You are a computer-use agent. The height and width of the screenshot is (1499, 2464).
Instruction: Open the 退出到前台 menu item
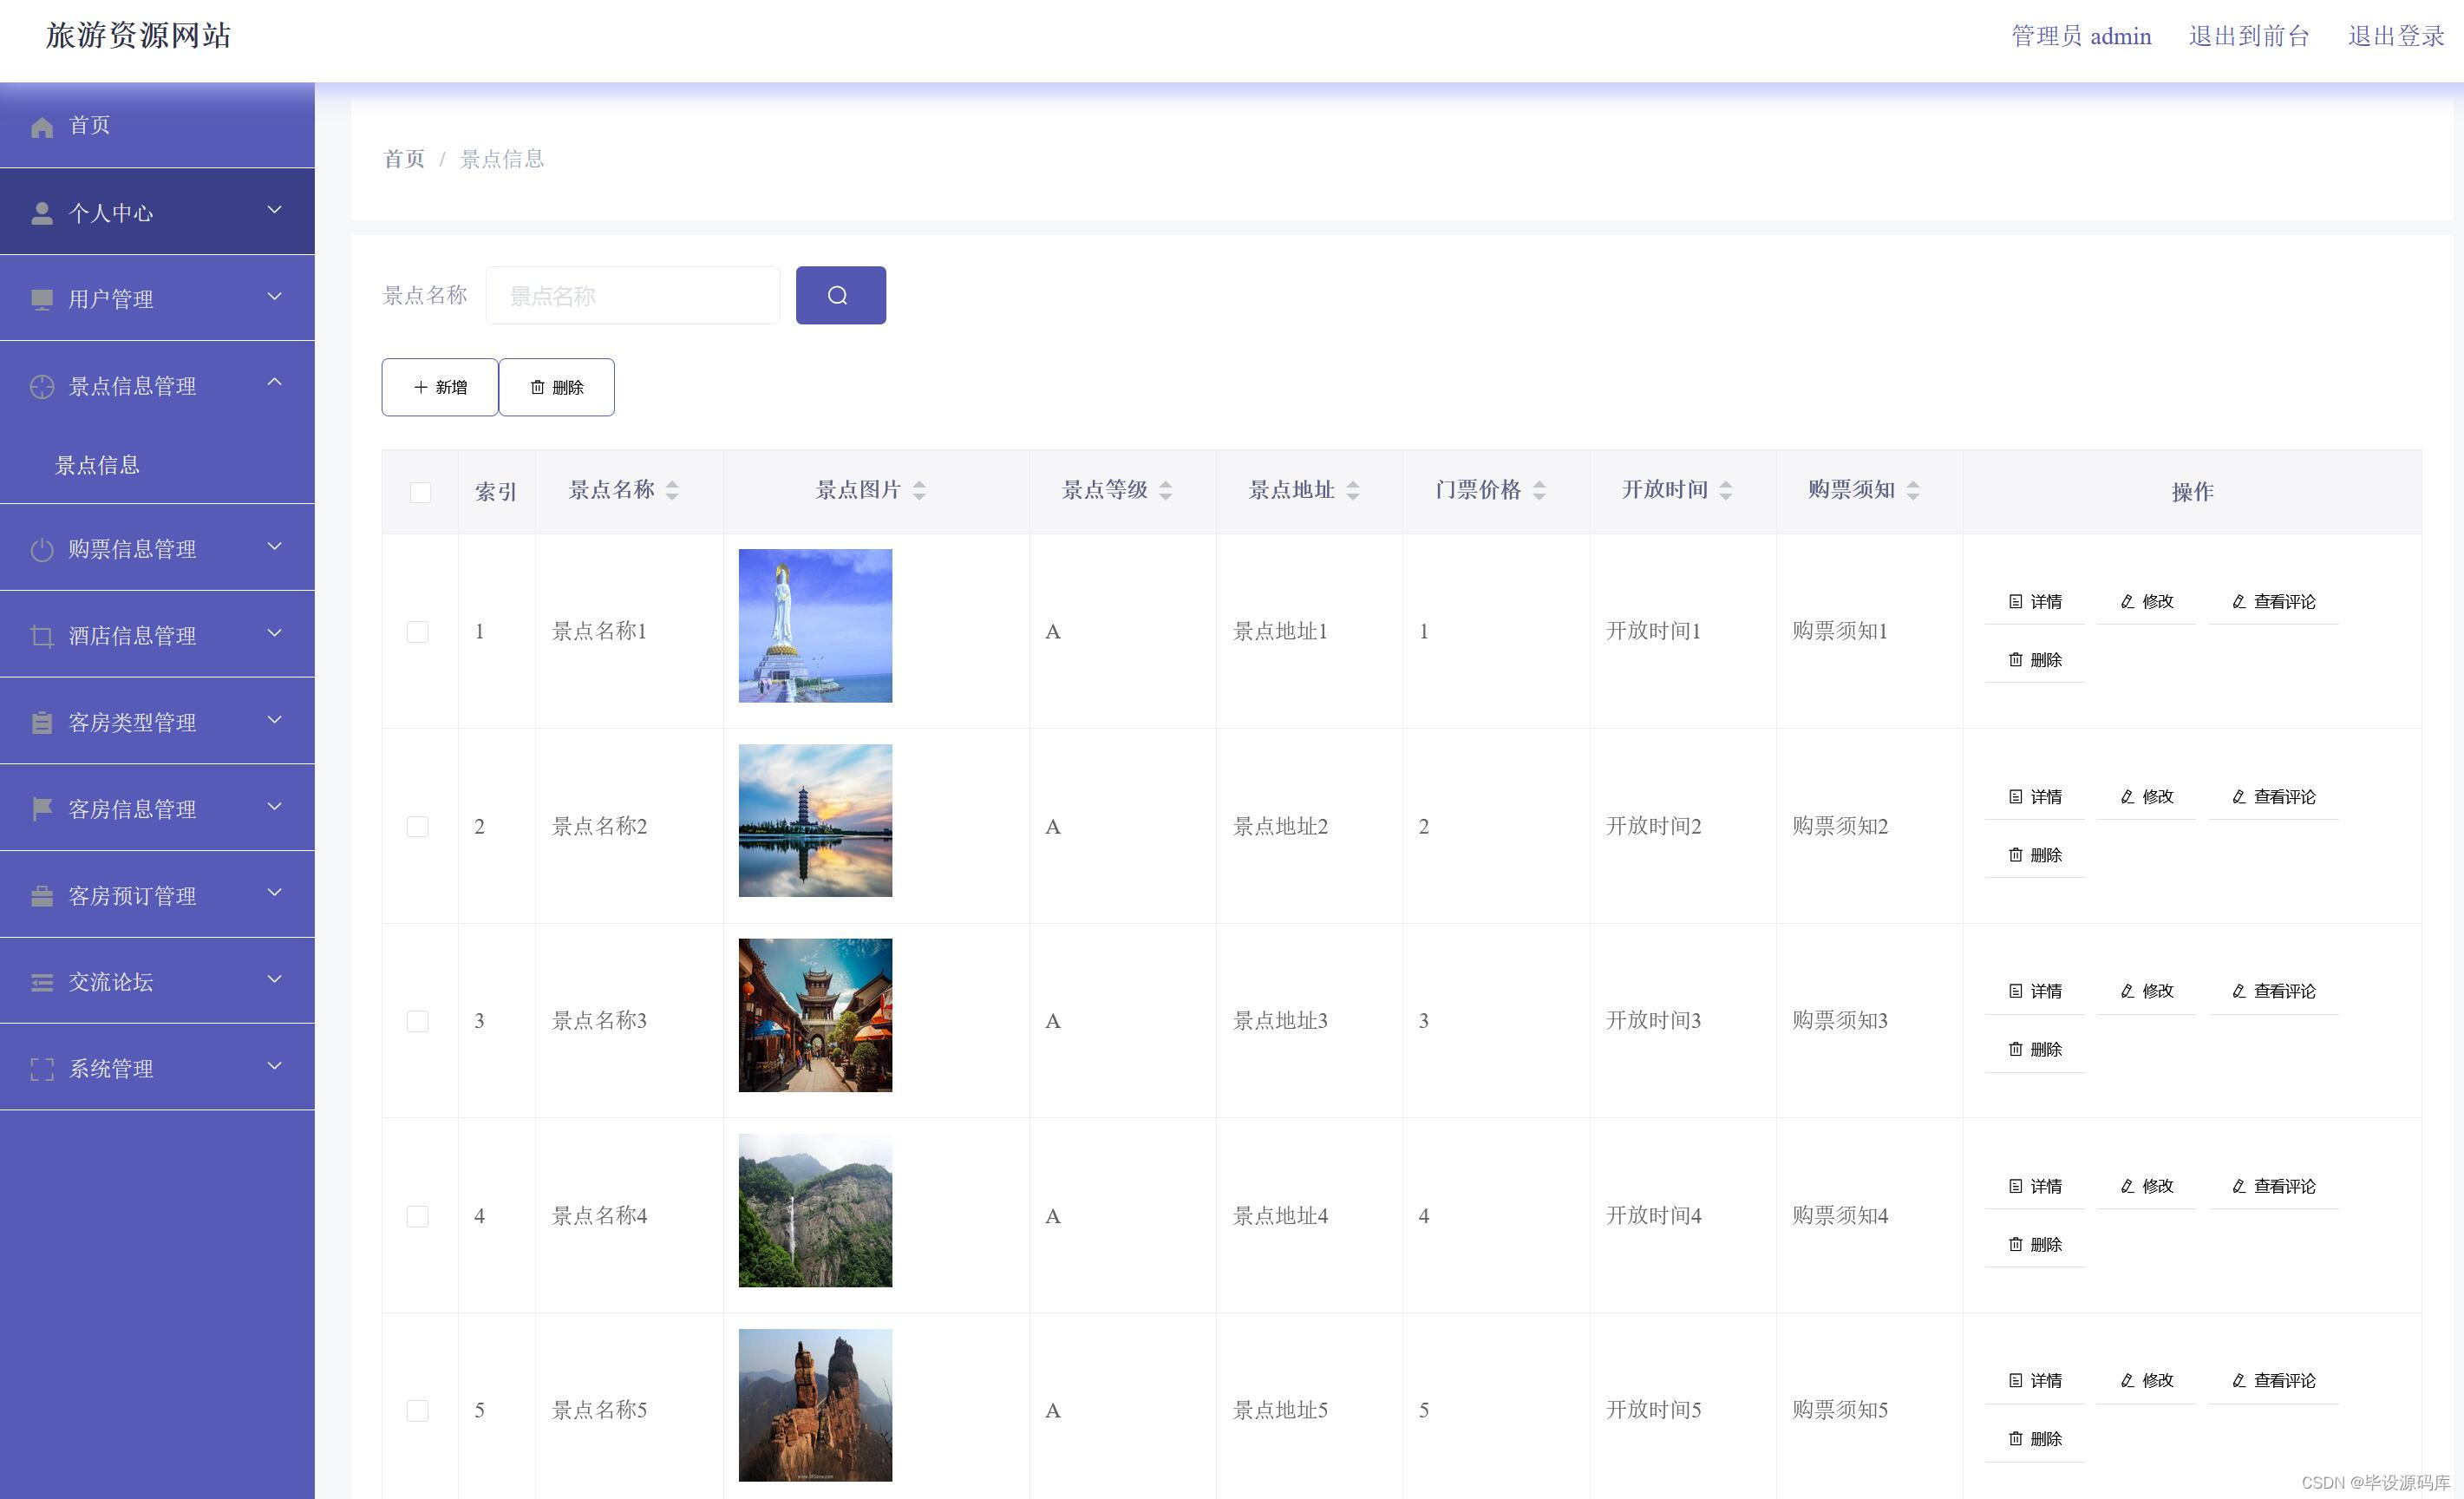point(2248,35)
